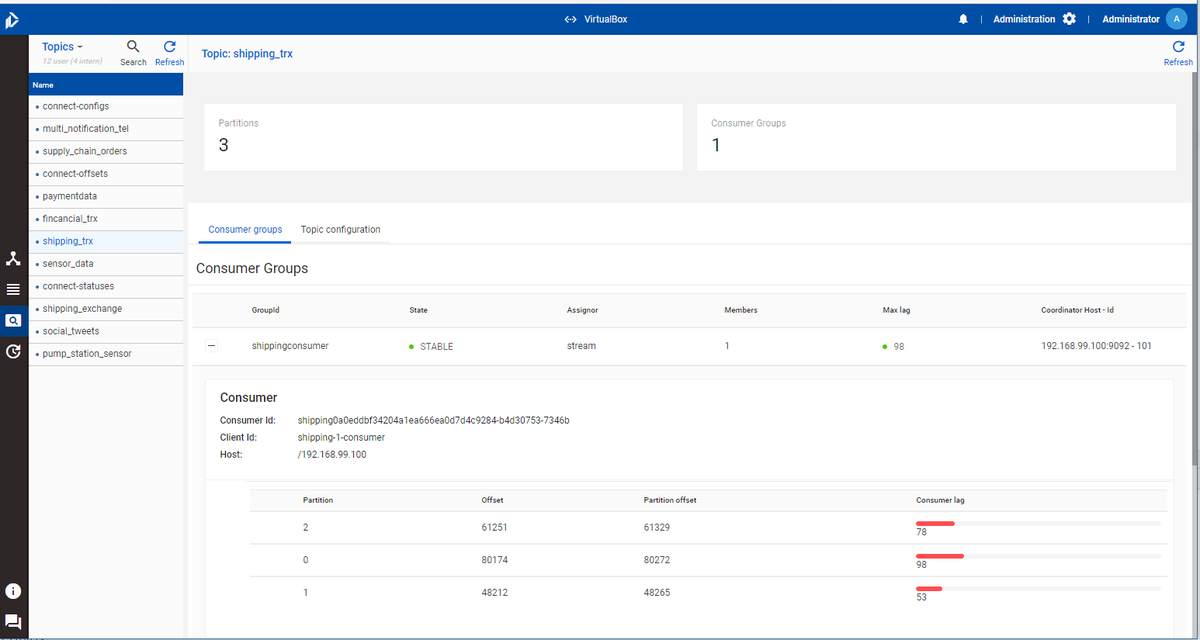The image size is (1200, 640).
Task: Select the supply_chain_orders topic
Action: click(106, 151)
